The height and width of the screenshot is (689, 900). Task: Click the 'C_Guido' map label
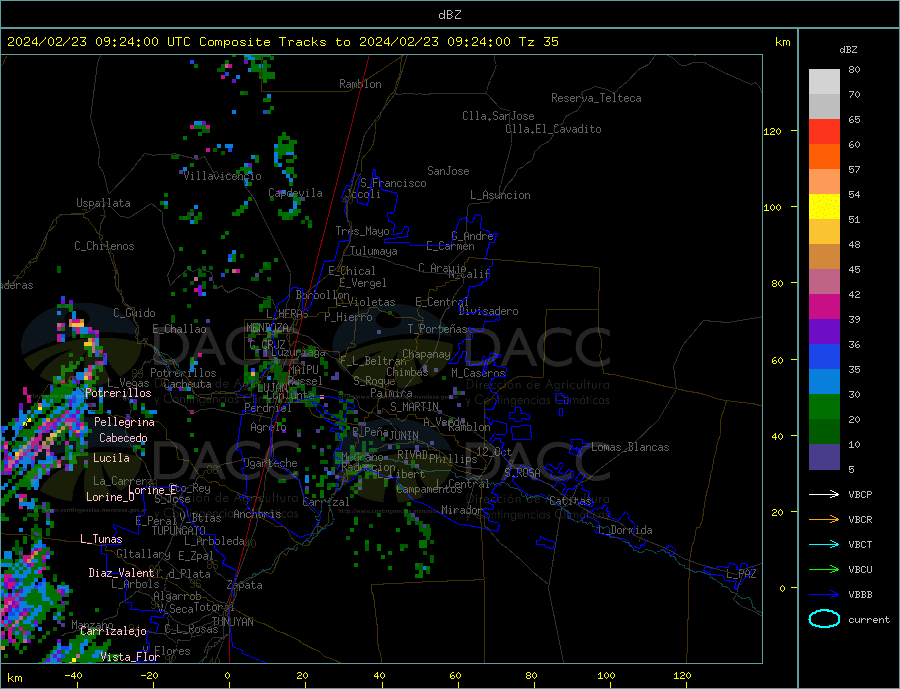[134, 313]
